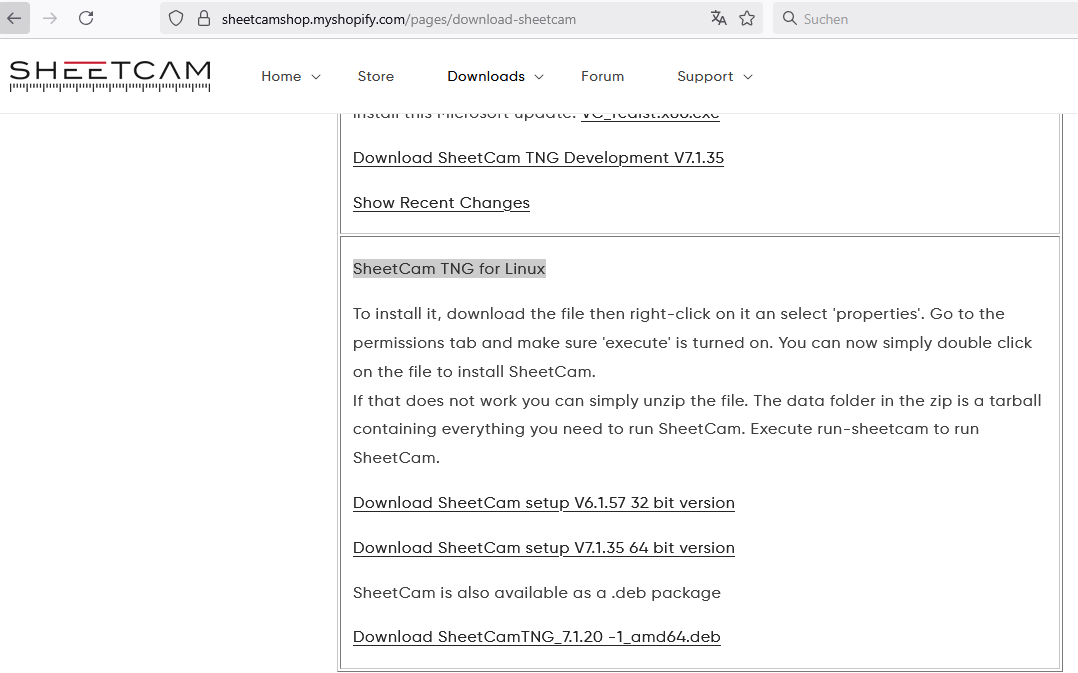The image size is (1078, 673).
Task: Click the magnifier icon in search box
Action: (790, 19)
